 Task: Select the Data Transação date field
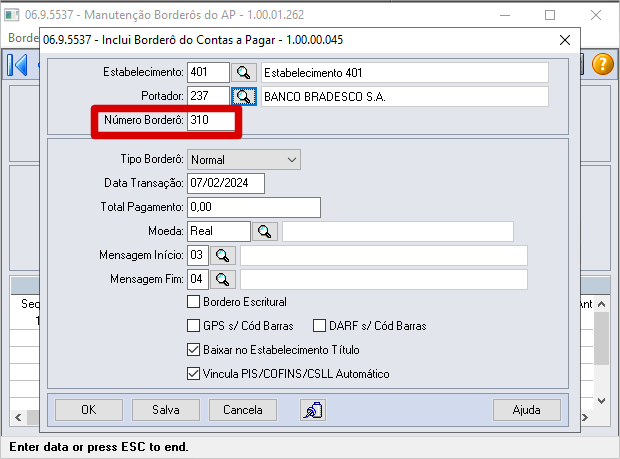[x=225, y=184]
